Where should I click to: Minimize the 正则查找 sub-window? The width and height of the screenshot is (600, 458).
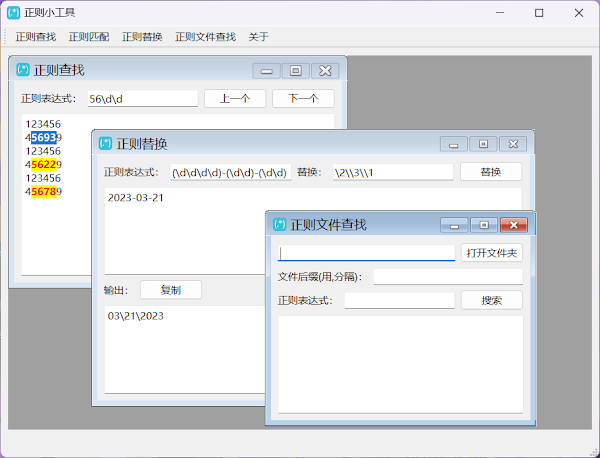pos(267,71)
